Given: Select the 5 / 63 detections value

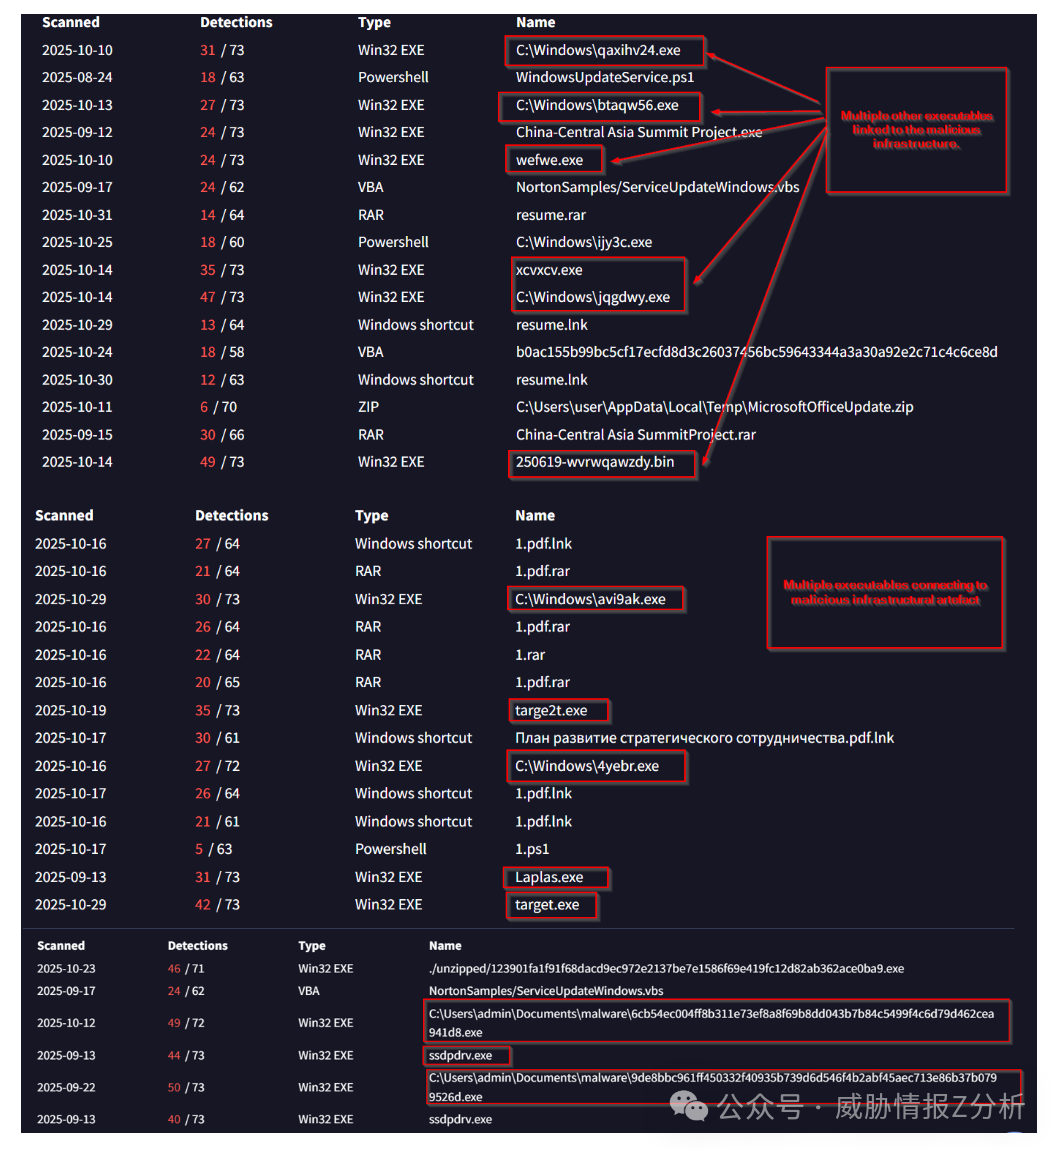Looking at the screenshot, I should [x=213, y=849].
